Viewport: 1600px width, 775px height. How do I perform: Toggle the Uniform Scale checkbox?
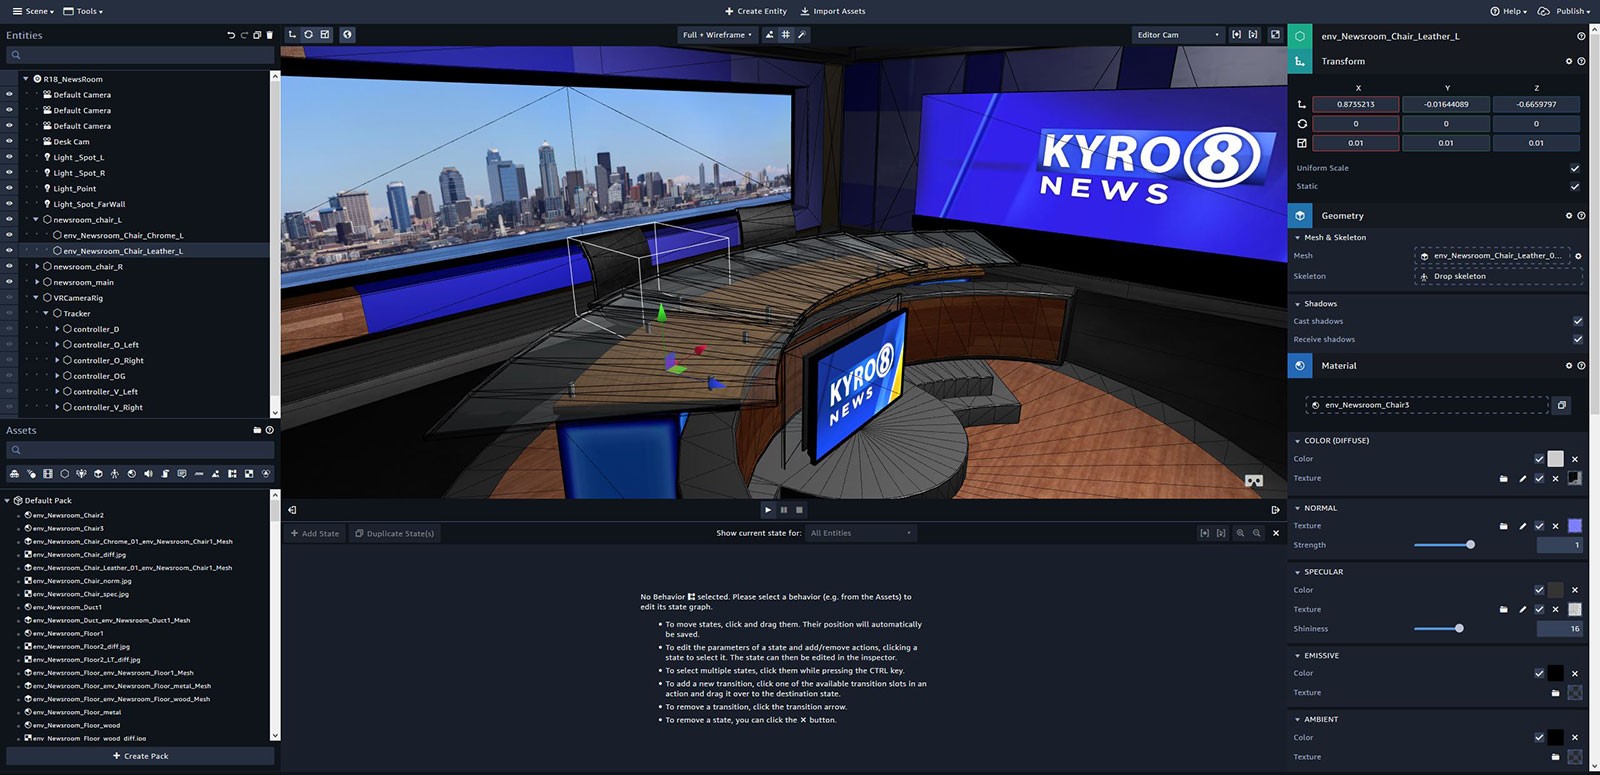click(x=1575, y=168)
